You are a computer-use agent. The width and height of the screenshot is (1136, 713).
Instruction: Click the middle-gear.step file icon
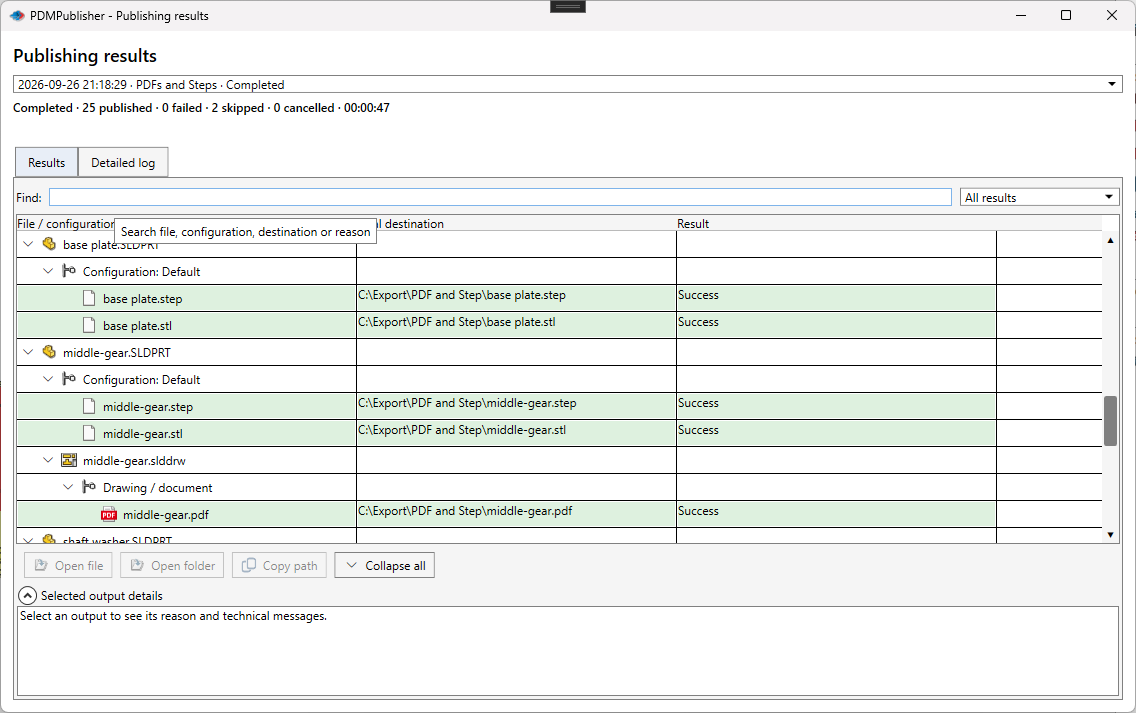coord(89,406)
